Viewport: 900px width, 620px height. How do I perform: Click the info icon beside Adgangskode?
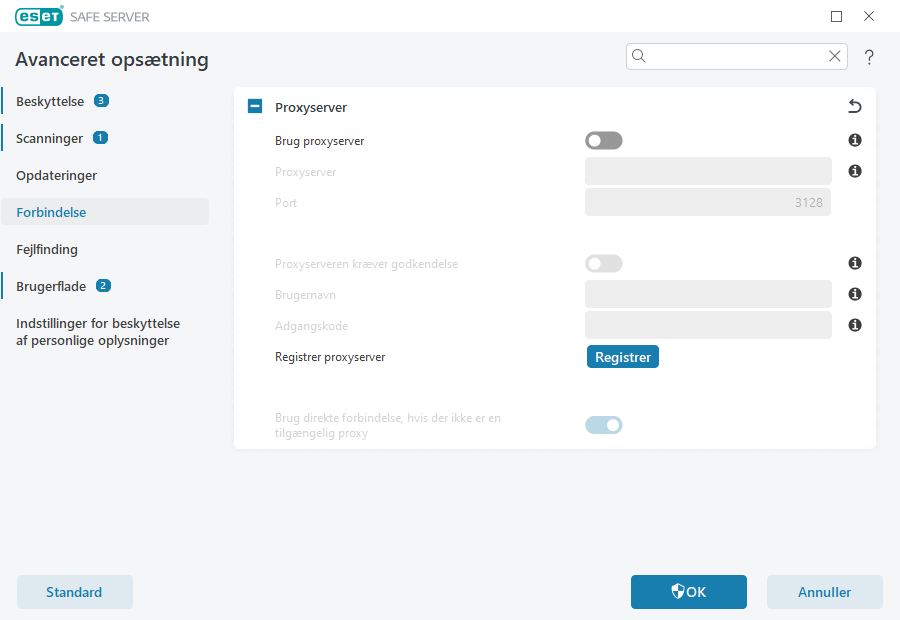(x=855, y=325)
